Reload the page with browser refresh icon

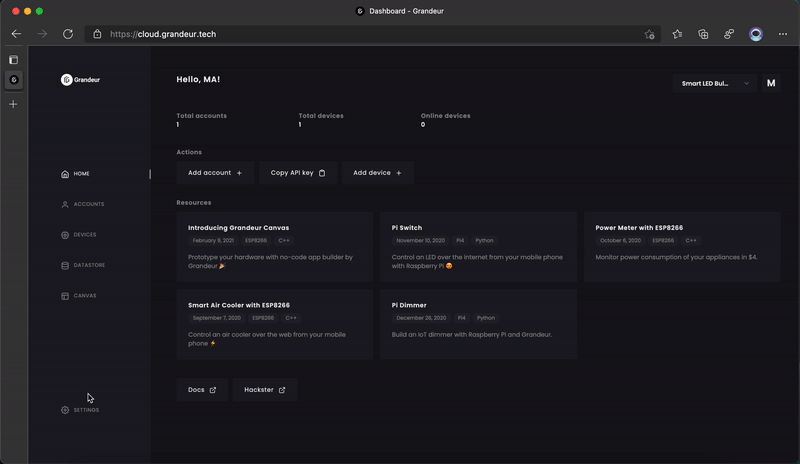pyautogui.click(x=68, y=34)
